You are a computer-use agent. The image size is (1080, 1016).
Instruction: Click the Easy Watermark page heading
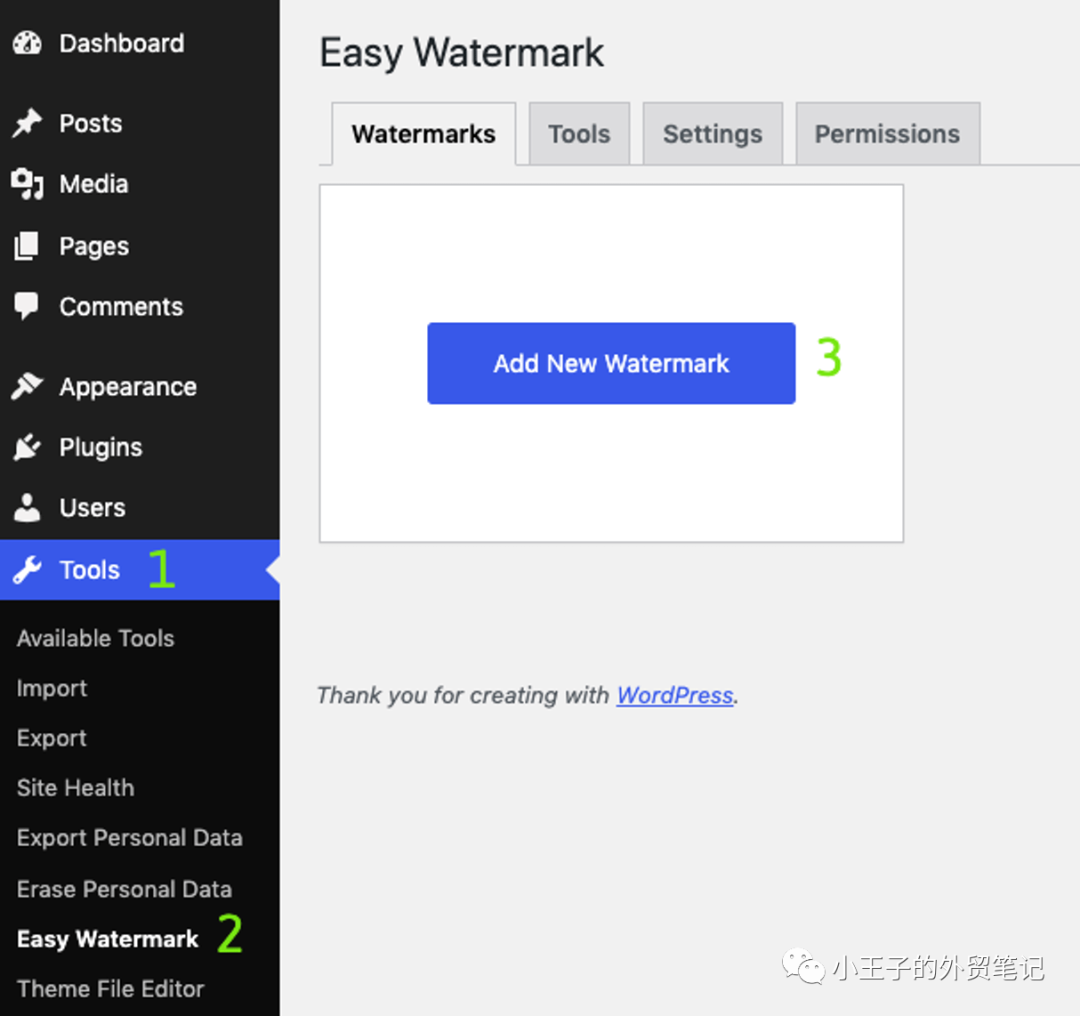coord(462,53)
